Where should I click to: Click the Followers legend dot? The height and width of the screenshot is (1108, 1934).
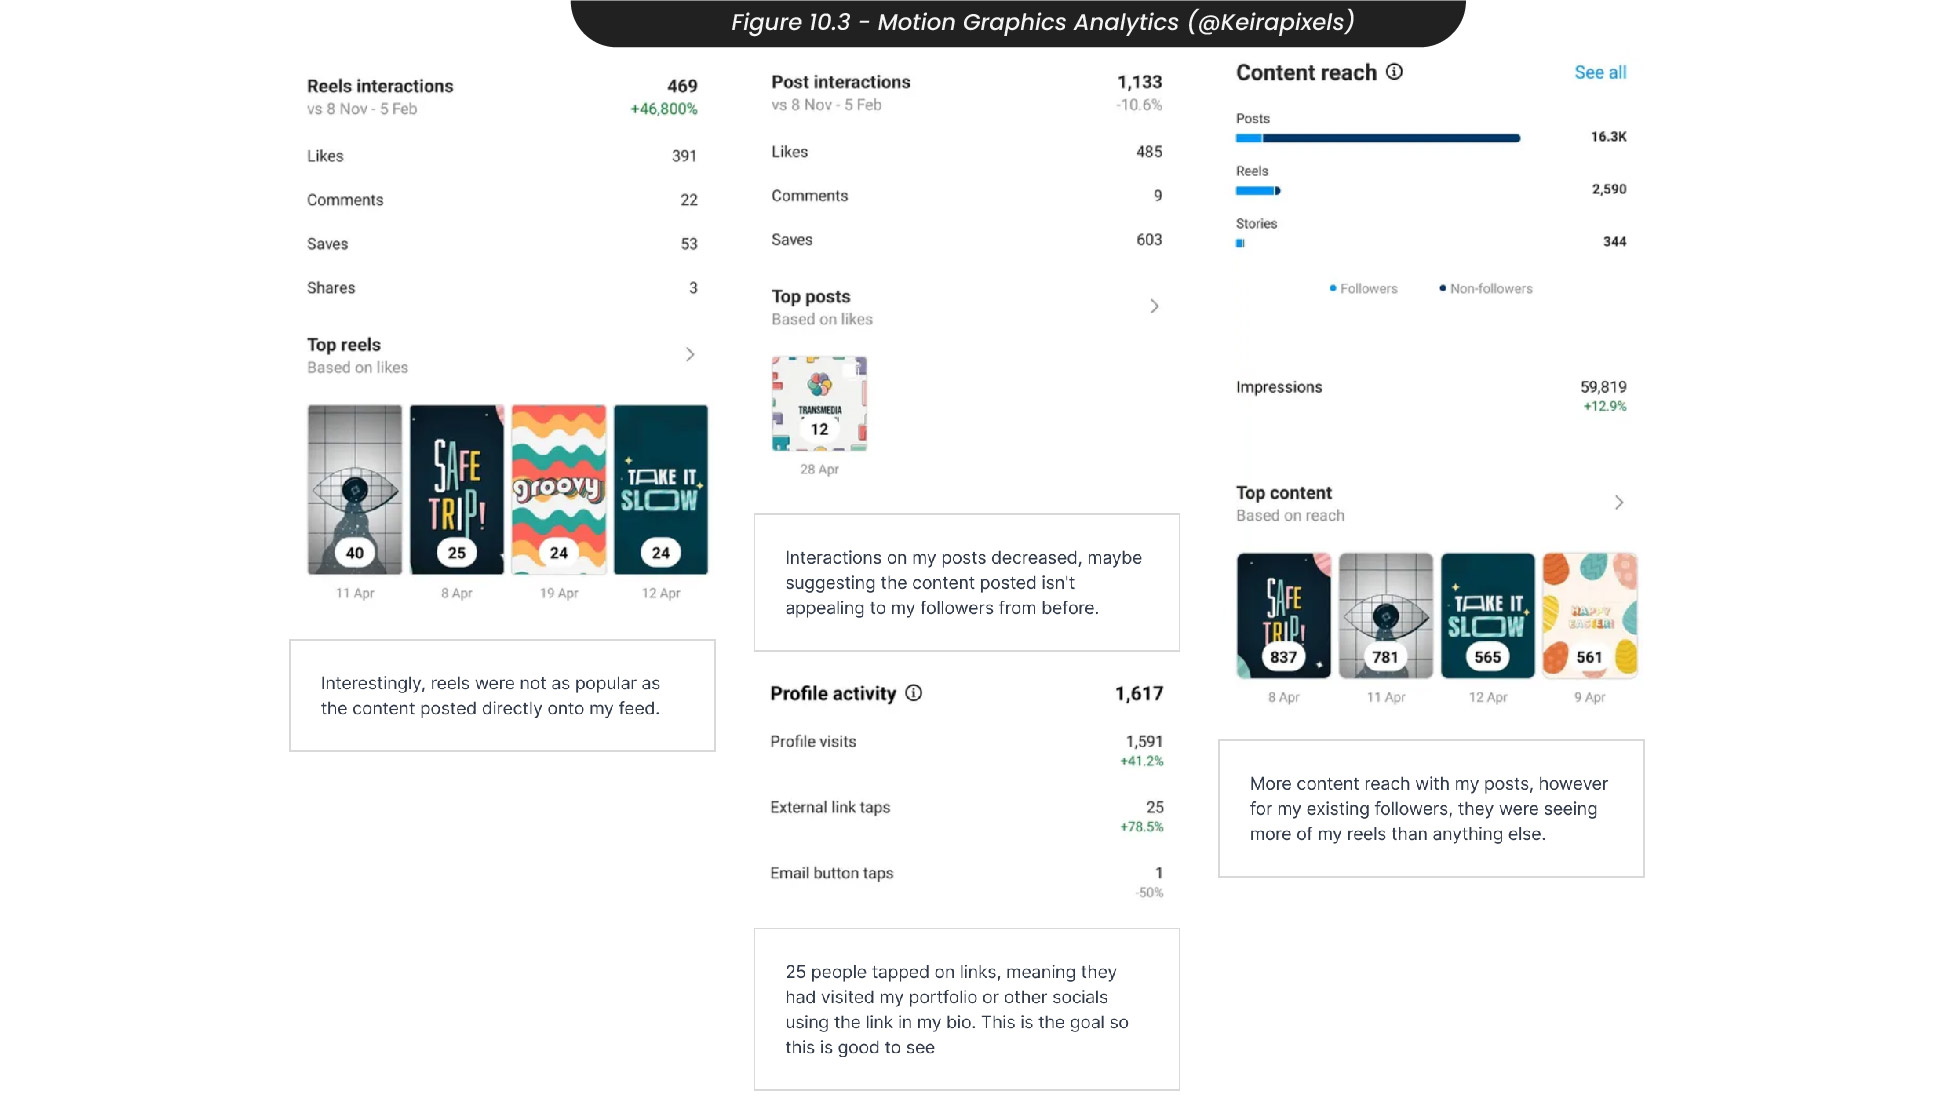[x=1333, y=288]
